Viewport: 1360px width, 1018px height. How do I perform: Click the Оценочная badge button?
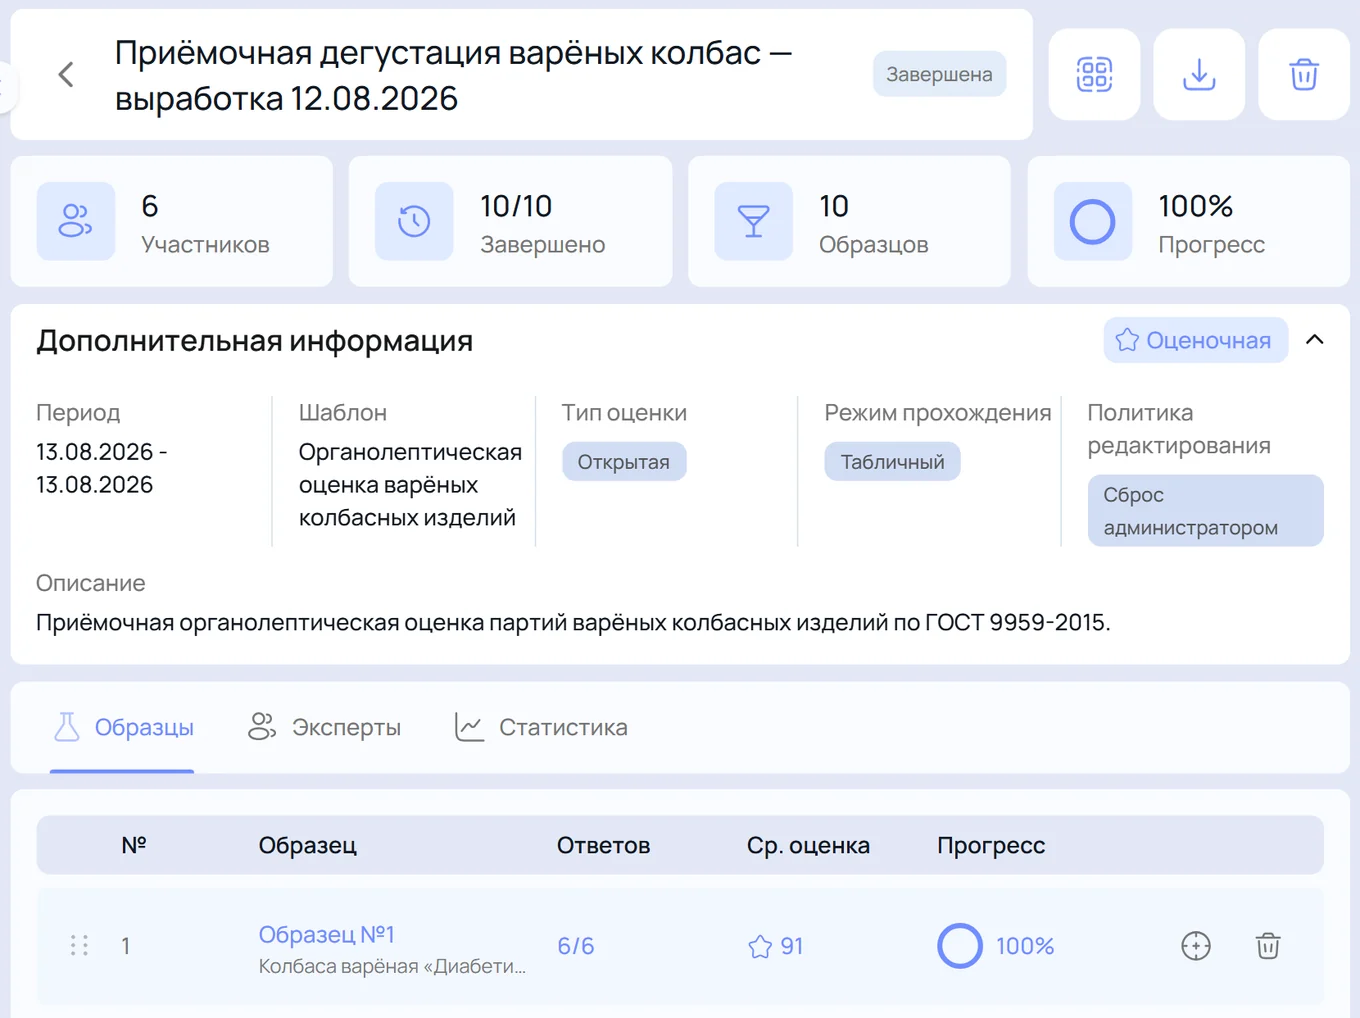tap(1196, 340)
